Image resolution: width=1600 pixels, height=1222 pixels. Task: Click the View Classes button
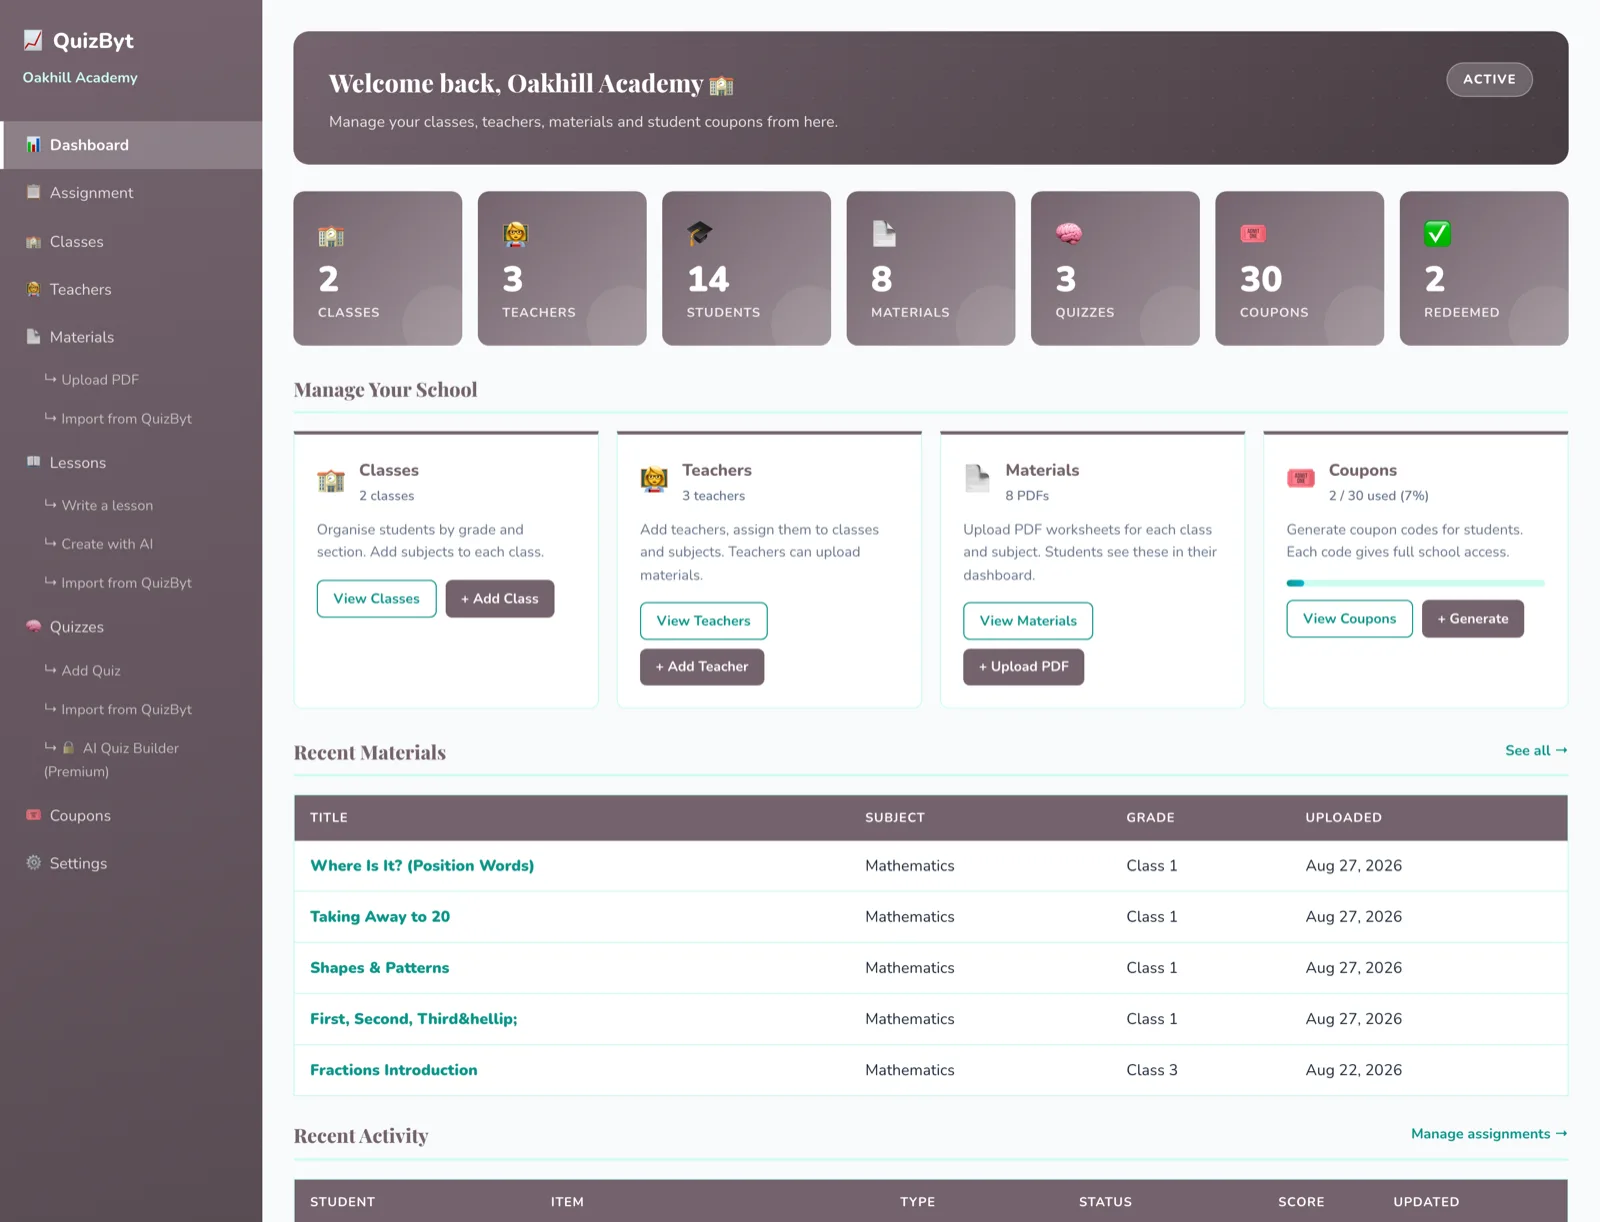click(377, 599)
